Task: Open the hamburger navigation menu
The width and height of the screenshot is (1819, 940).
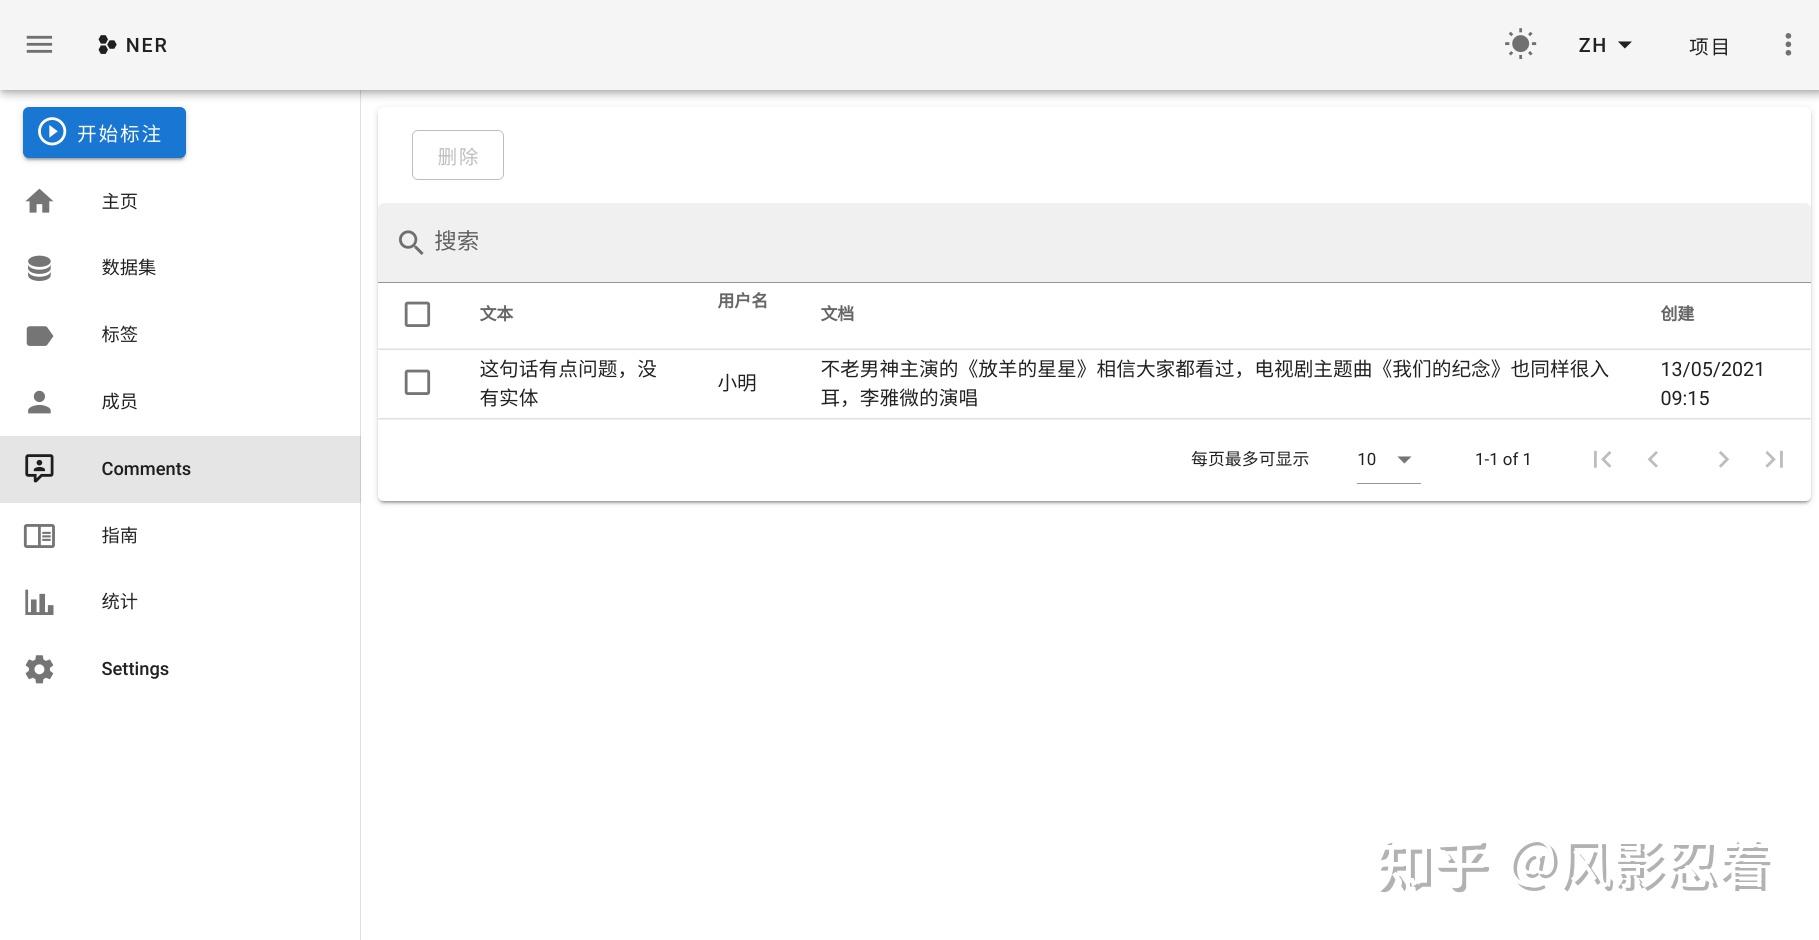Action: [x=39, y=44]
